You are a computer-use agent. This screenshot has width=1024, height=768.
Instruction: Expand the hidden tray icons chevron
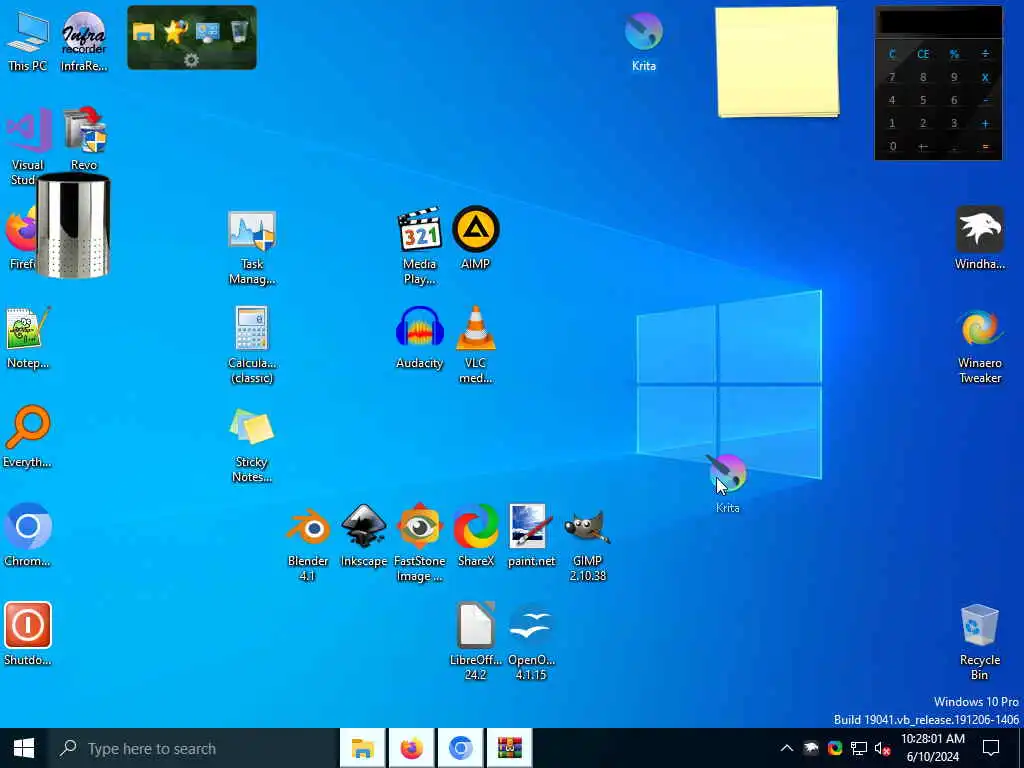(x=787, y=748)
